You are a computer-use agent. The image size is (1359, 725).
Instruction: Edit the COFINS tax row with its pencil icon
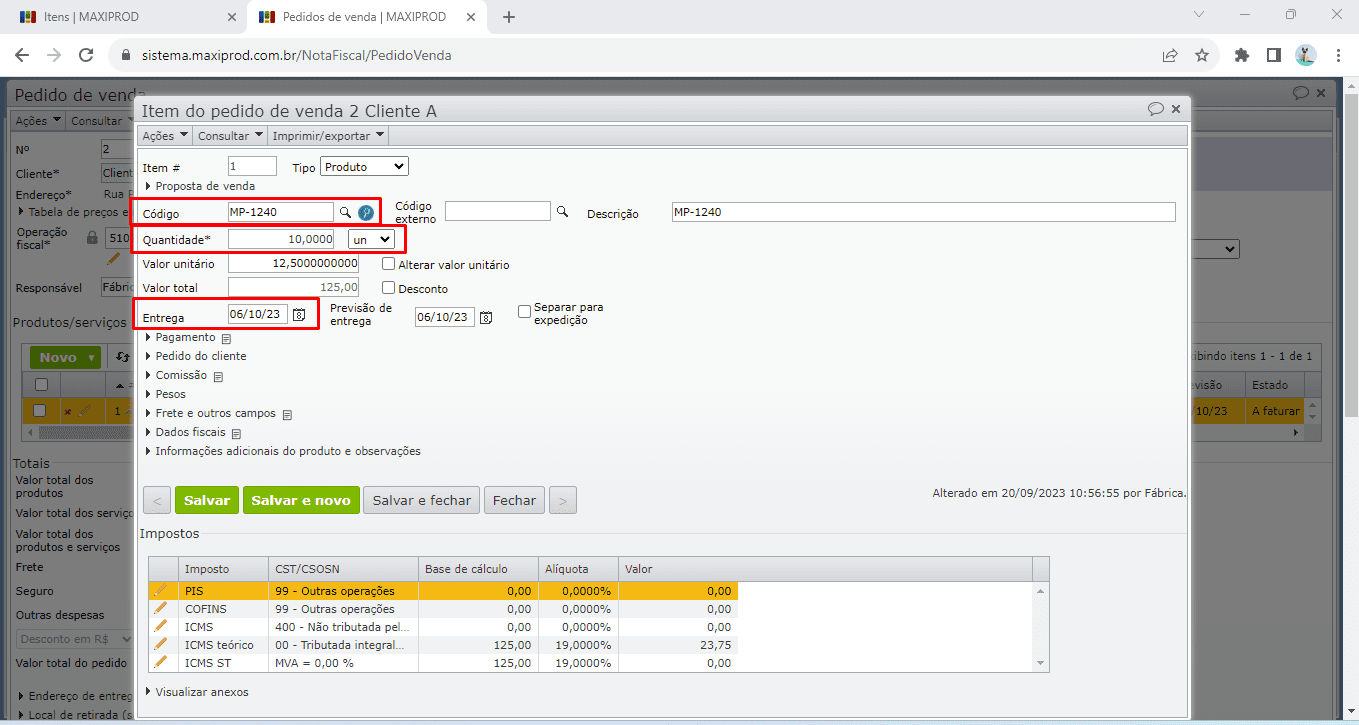[160, 608]
